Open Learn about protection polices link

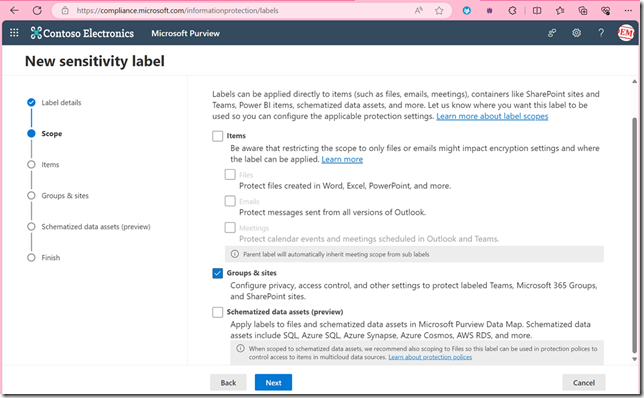click(430, 357)
